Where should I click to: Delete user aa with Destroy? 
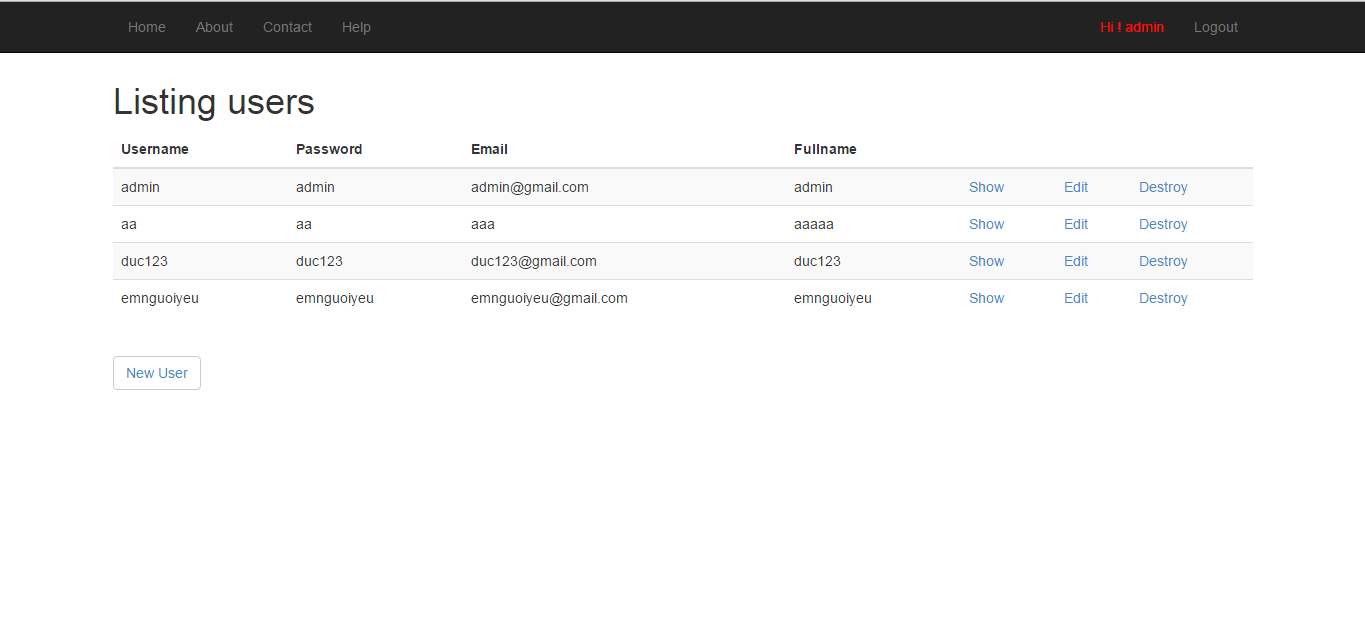[1163, 224]
